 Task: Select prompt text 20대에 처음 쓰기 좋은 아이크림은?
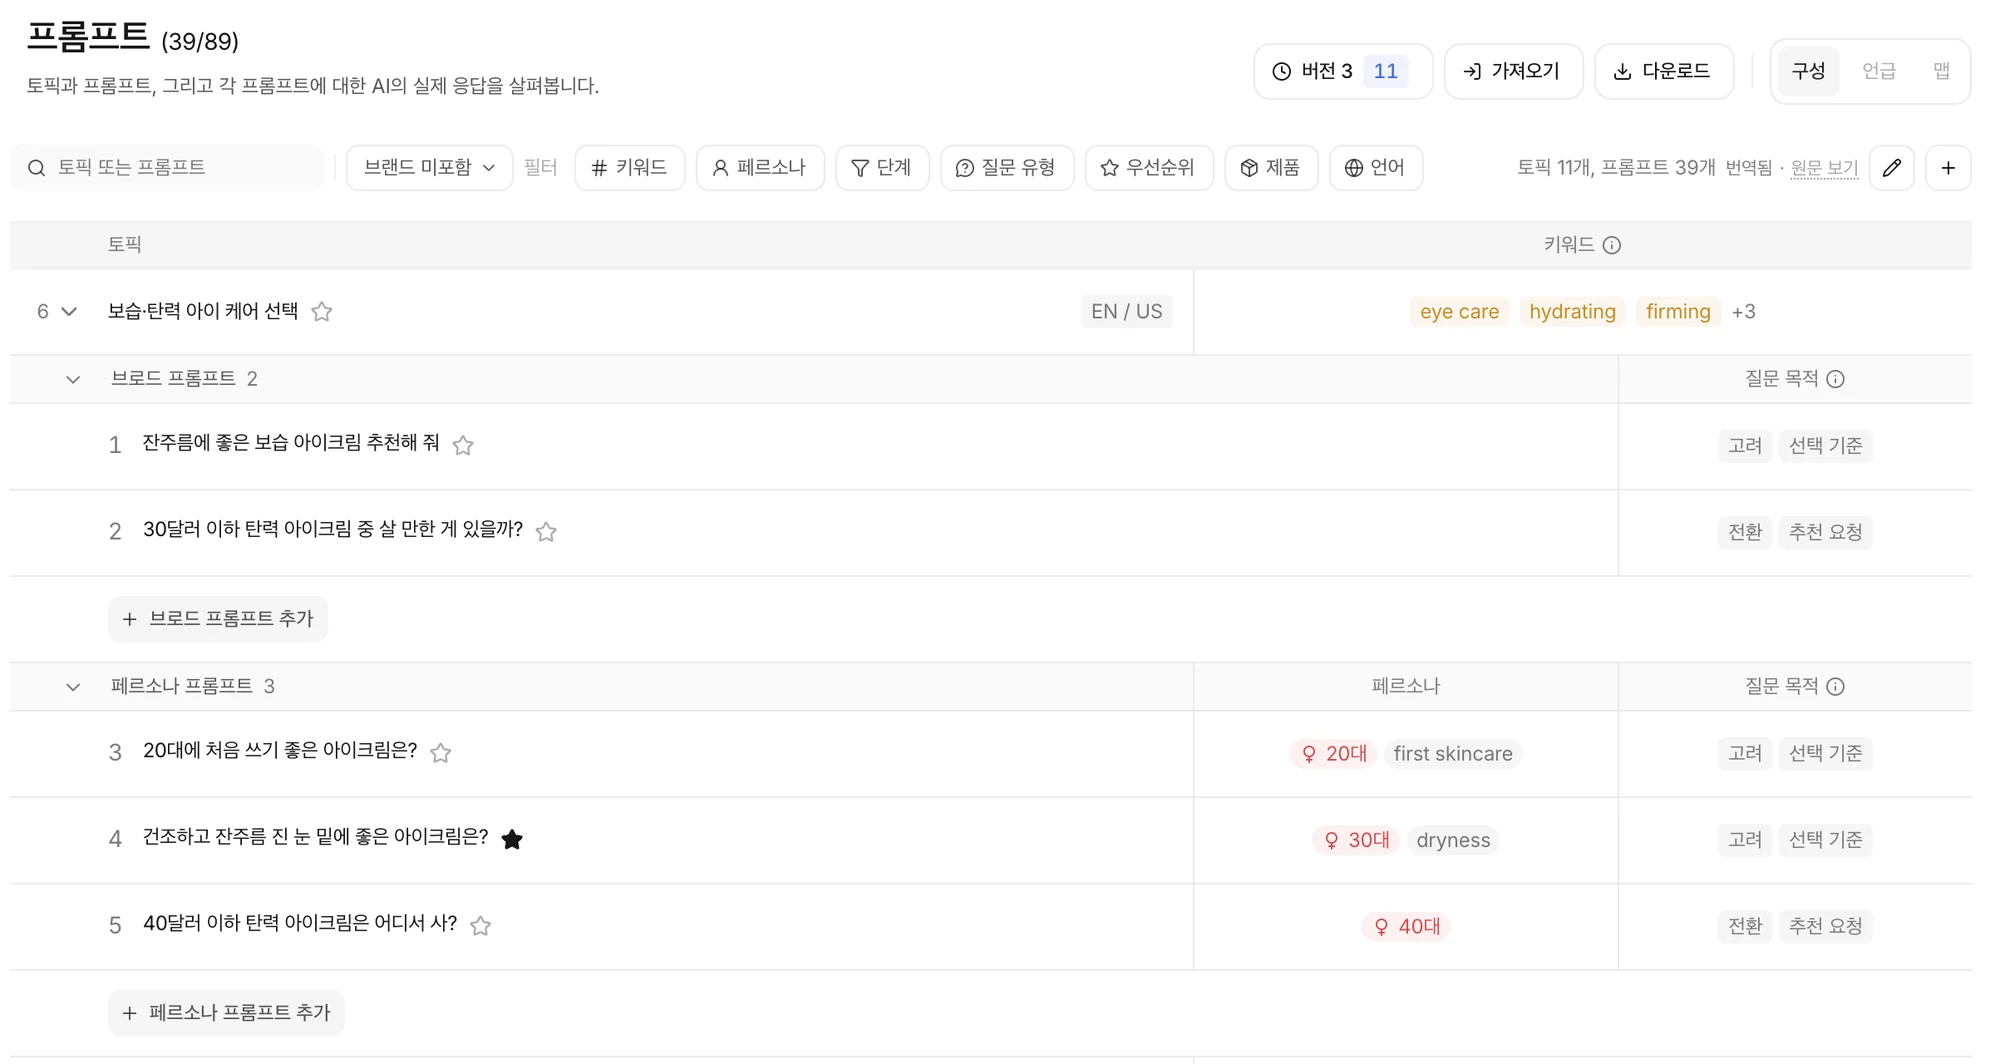(280, 751)
